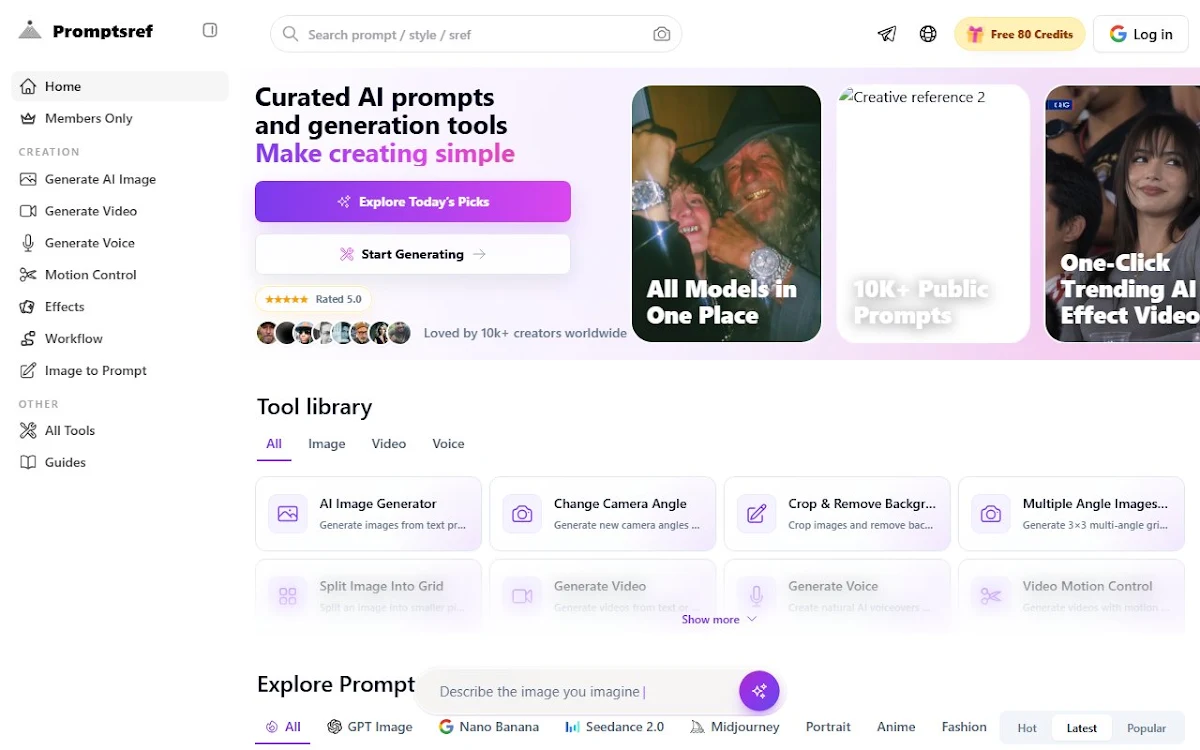Open Effects in sidebar
Screen dimensions: 1200x750
(x=120, y=307)
